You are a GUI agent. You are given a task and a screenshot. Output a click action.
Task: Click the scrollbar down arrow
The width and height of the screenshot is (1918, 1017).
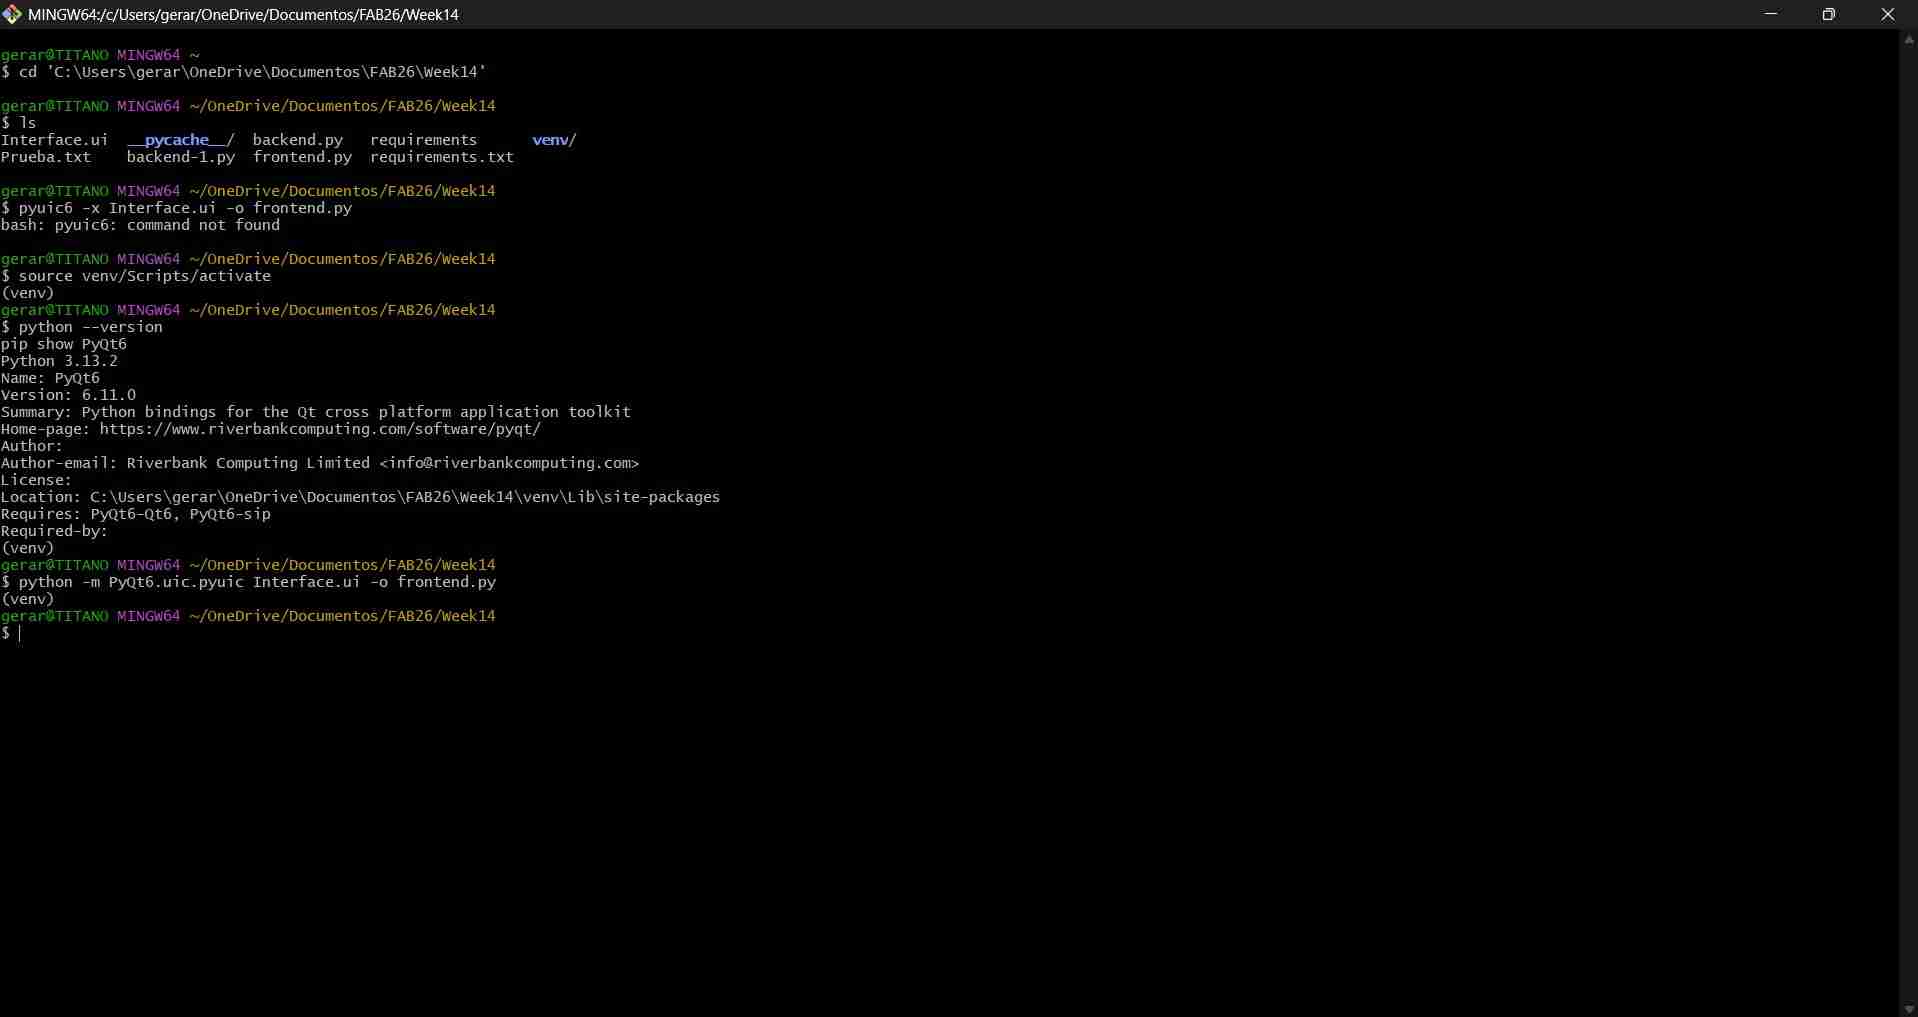point(1909,1009)
